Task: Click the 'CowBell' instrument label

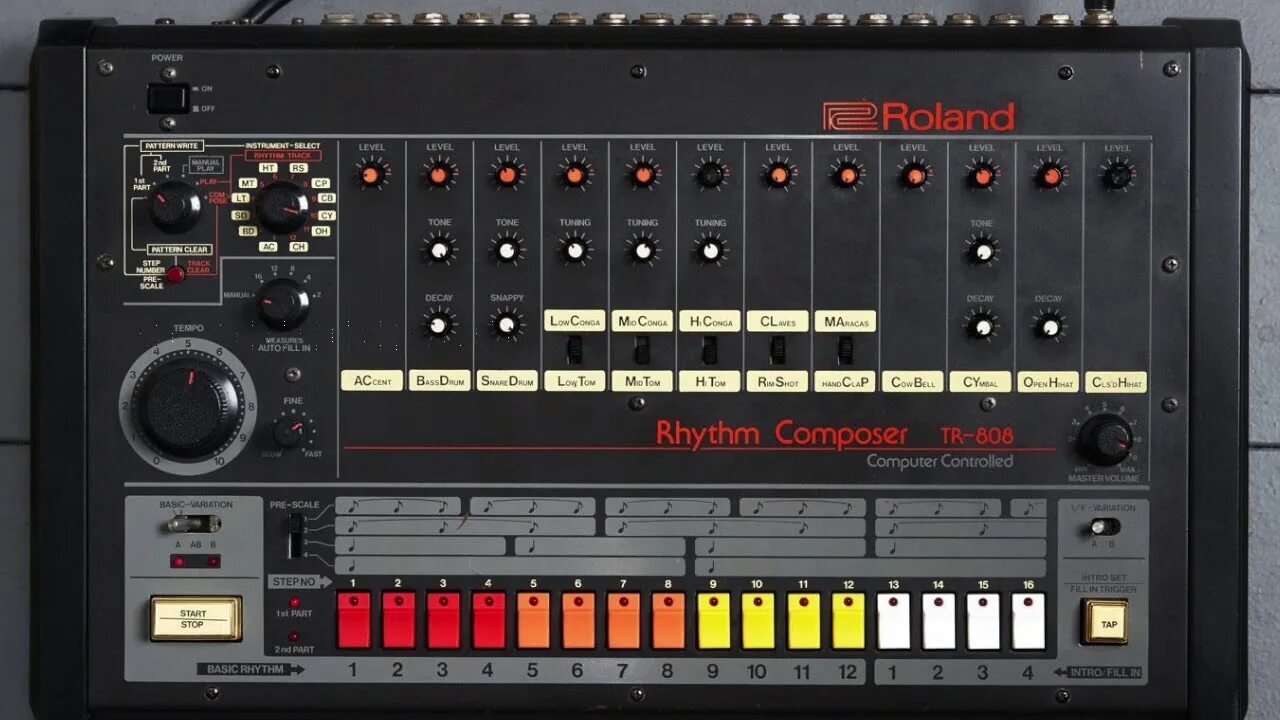Action: (x=913, y=382)
